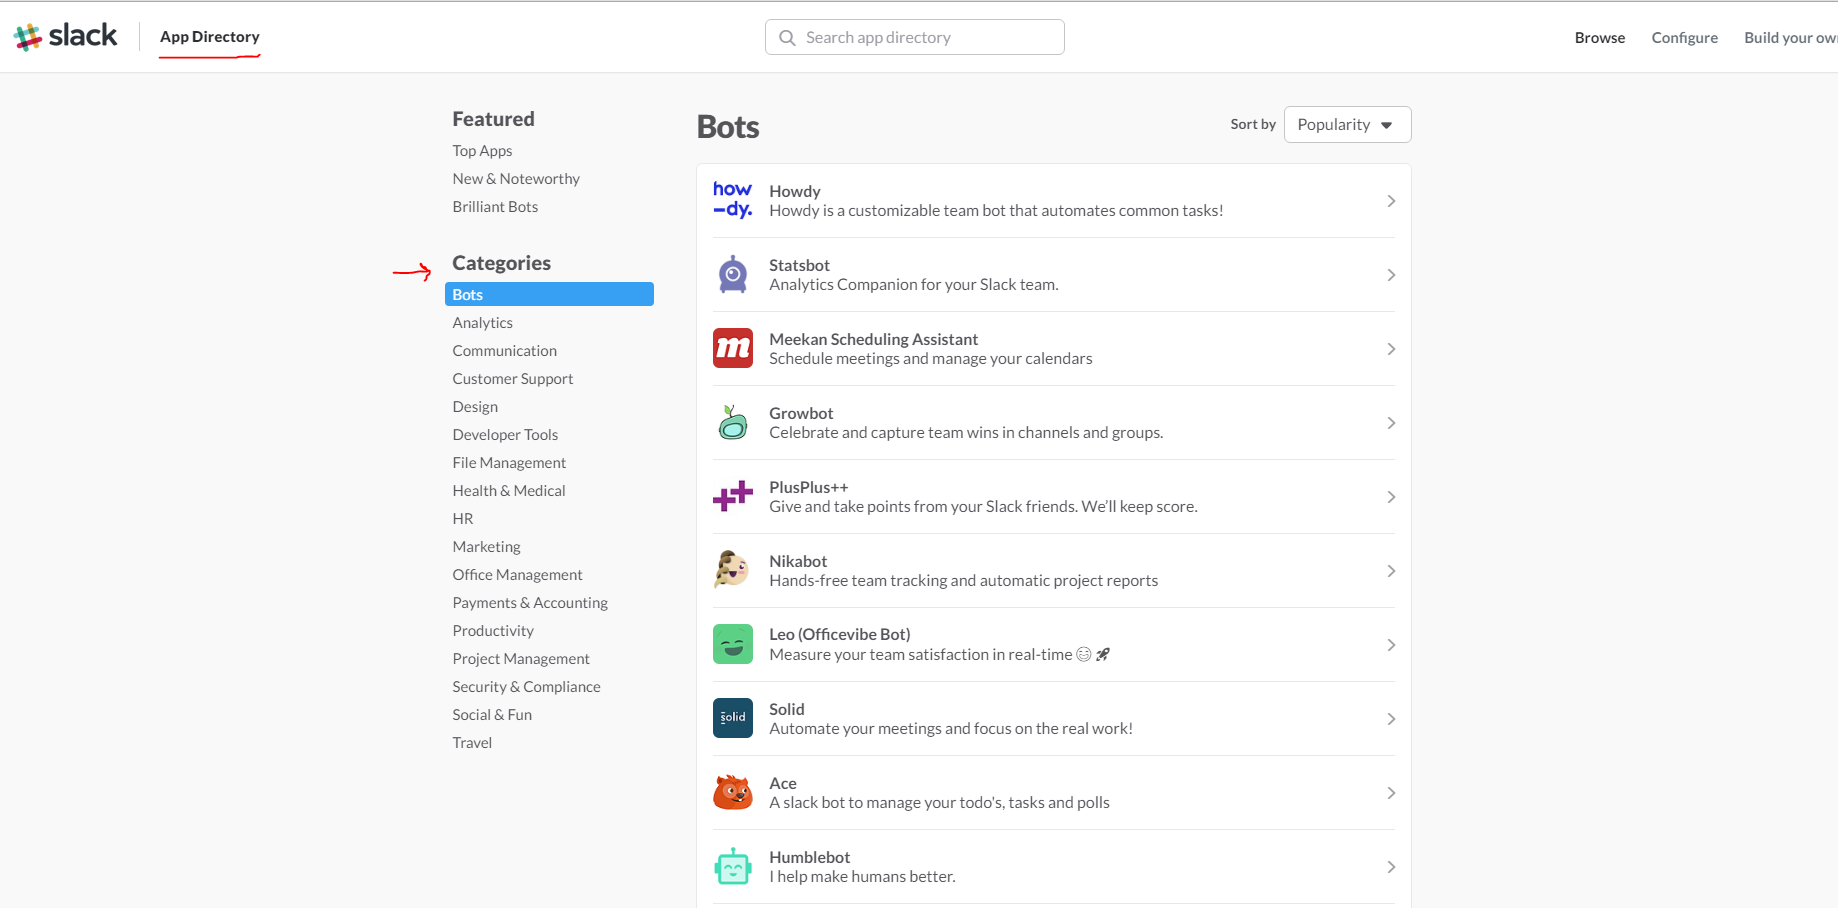Expand the Ace row chevron
Screen dimensions: 1838x908
pos(1391,793)
